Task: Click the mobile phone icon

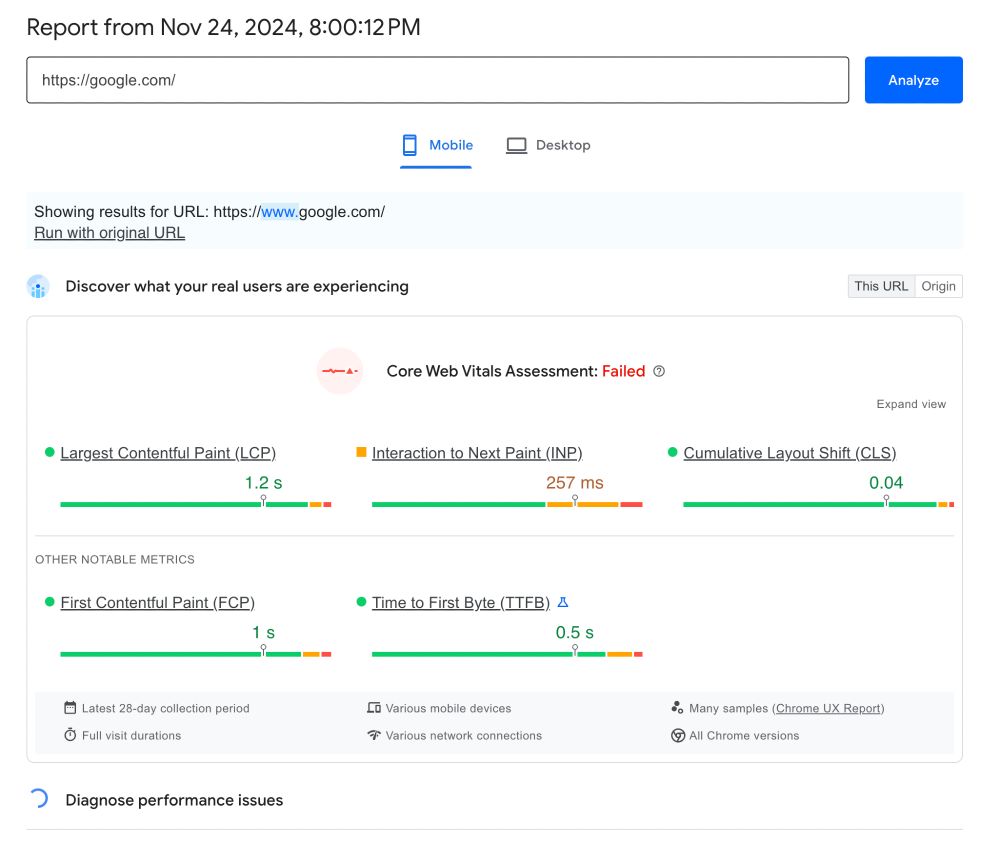Action: coord(409,145)
